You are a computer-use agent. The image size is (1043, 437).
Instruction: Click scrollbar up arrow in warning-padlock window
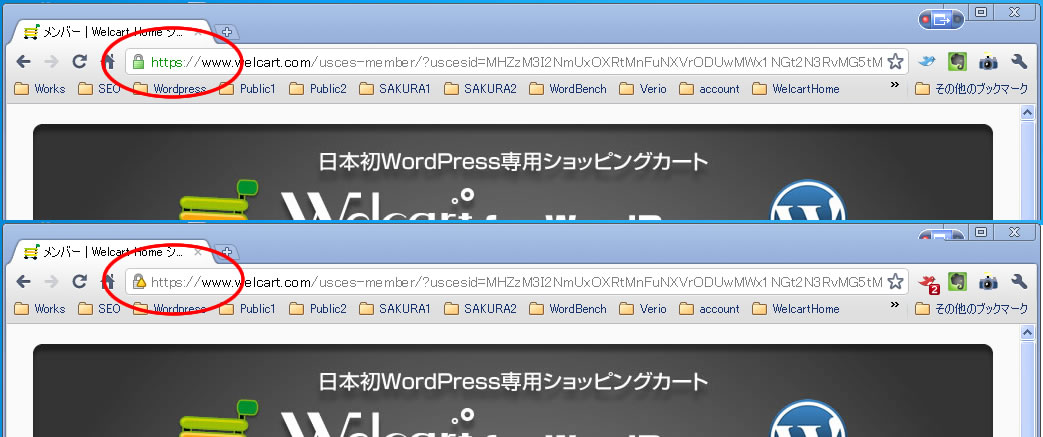click(x=1028, y=333)
